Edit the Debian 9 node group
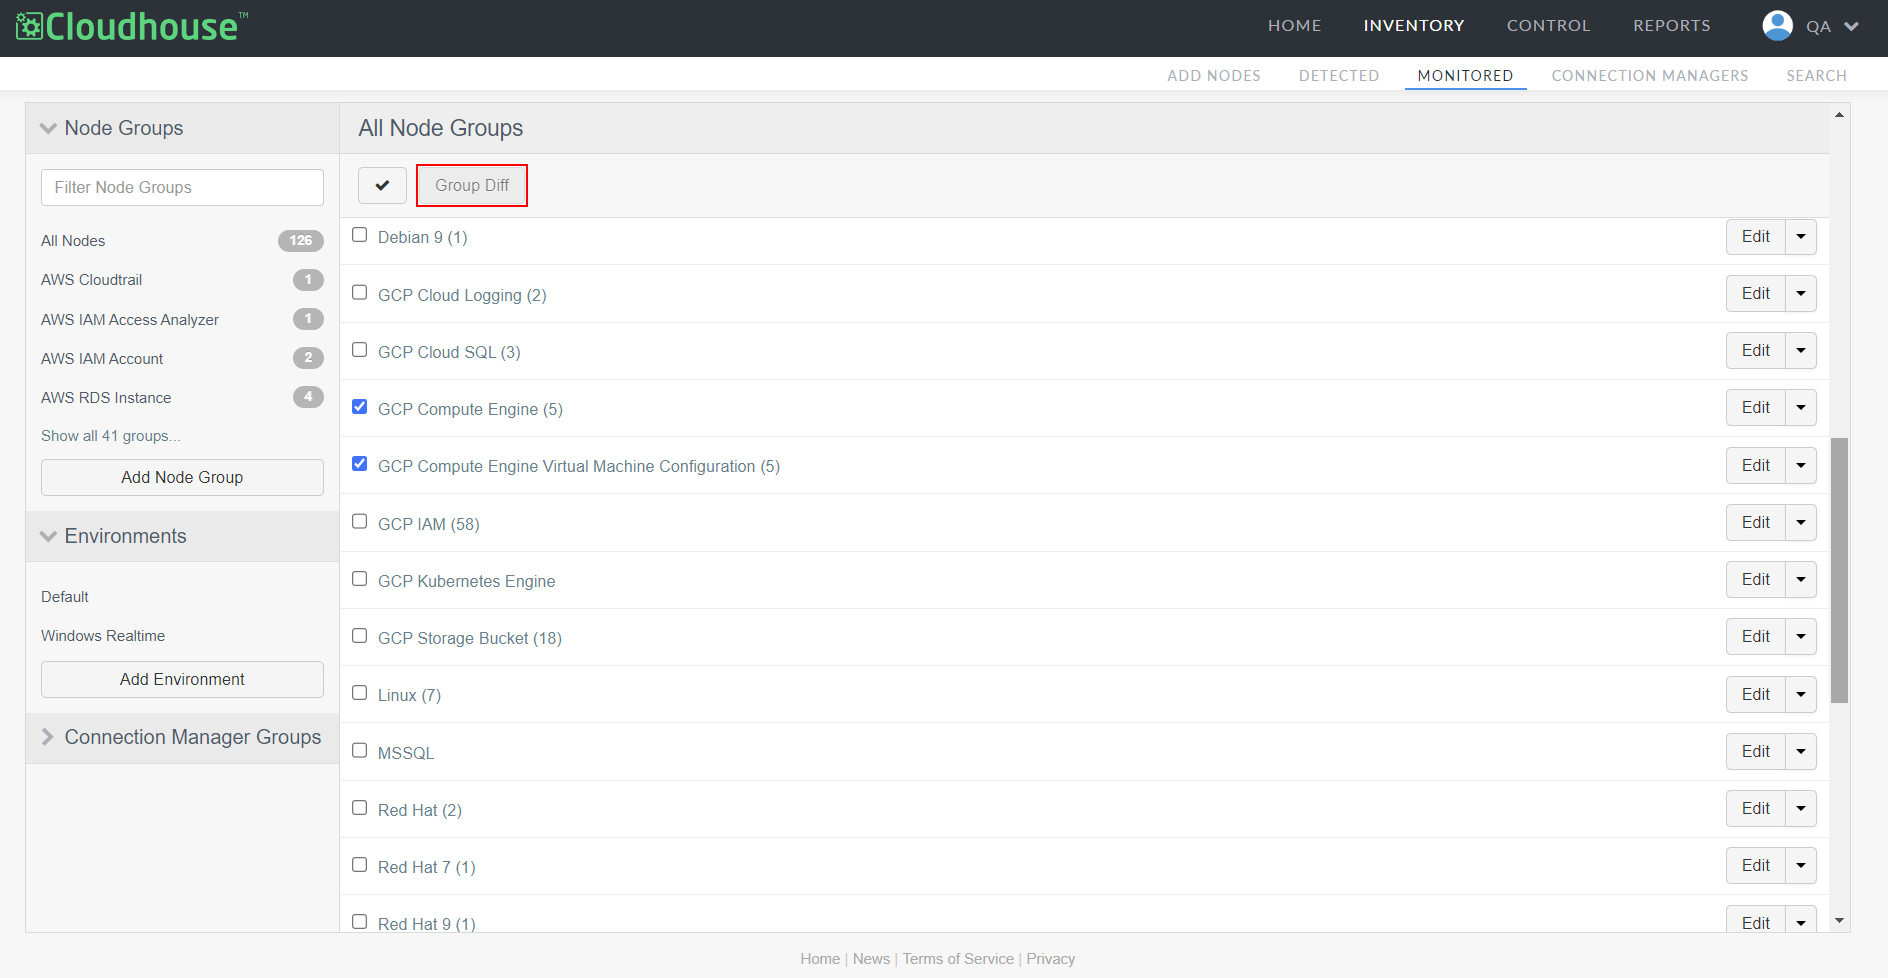Image resolution: width=1888 pixels, height=978 pixels. pyautogui.click(x=1756, y=237)
